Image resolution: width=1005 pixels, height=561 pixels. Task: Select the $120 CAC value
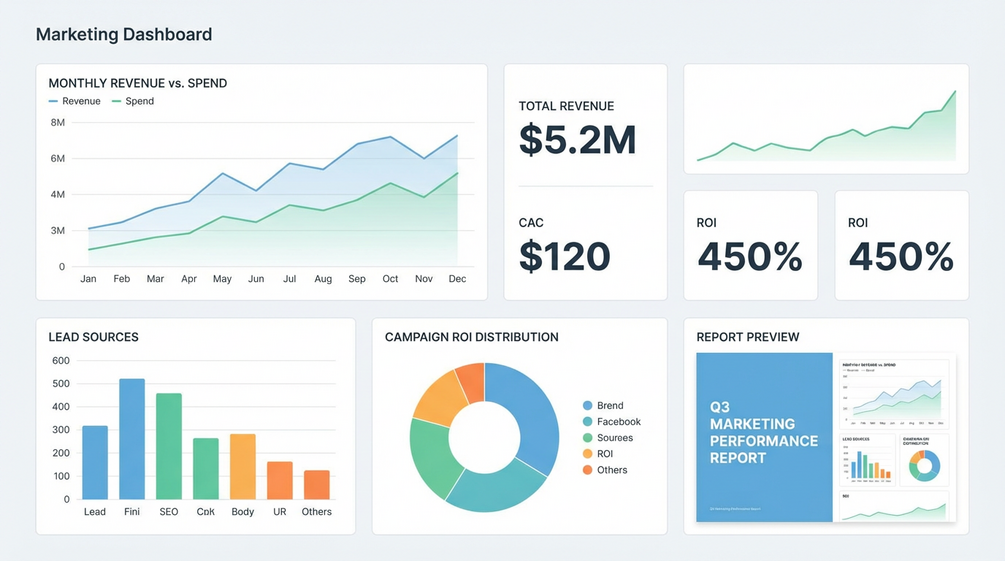click(x=565, y=256)
